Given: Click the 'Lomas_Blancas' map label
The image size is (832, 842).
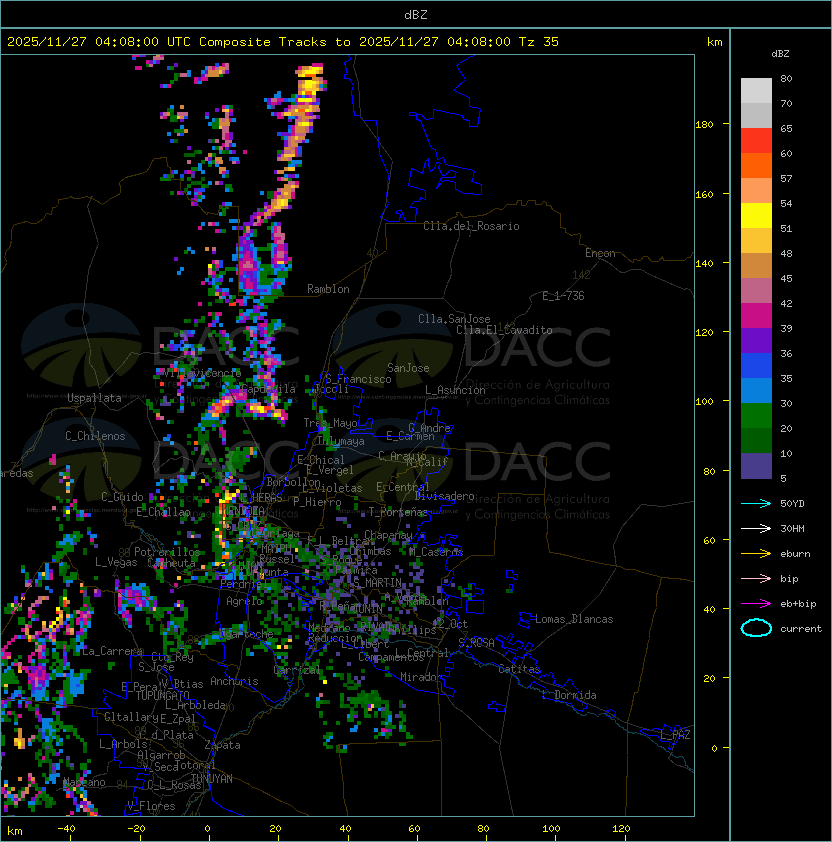Looking at the screenshot, I should click(574, 619).
